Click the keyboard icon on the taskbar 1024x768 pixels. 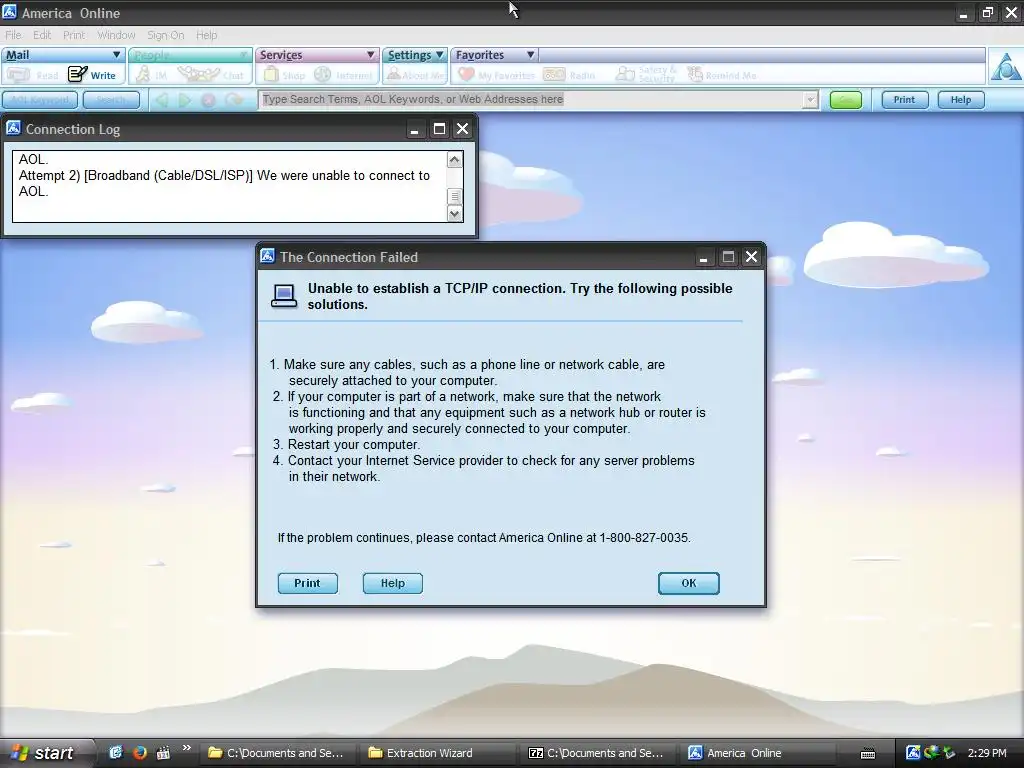pos(868,754)
